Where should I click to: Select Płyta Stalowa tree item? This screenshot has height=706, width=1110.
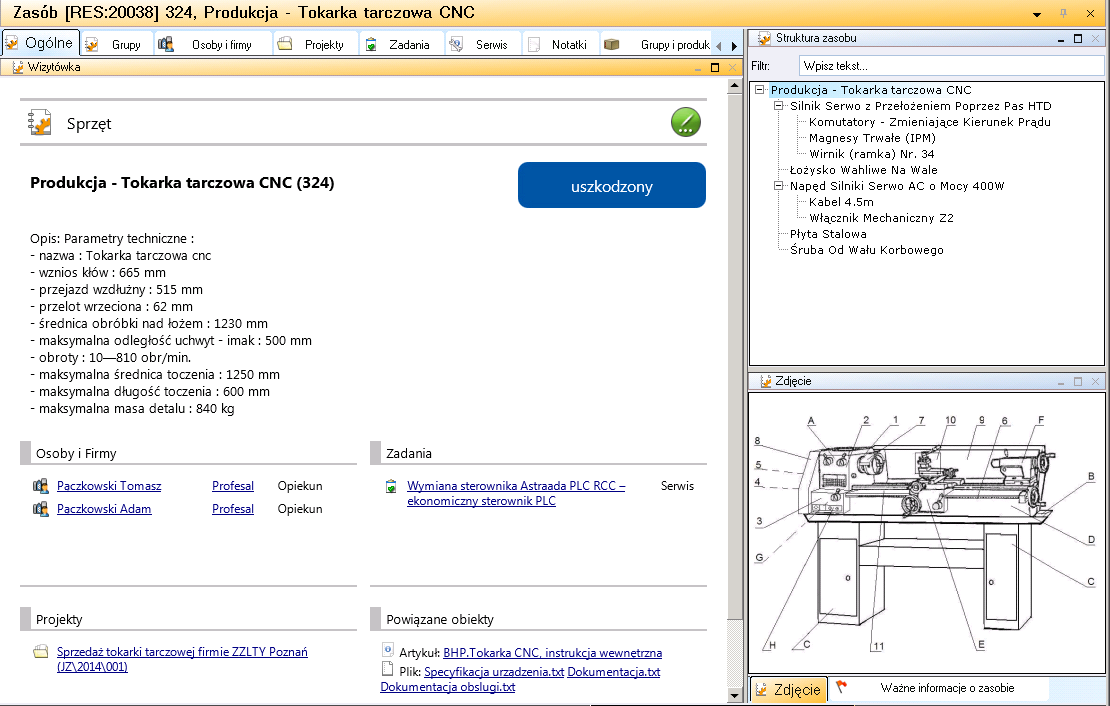click(x=828, y=234)
